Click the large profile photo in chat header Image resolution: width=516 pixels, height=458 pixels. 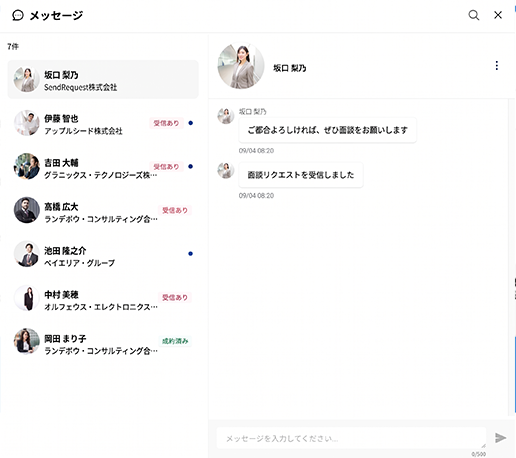241,66
